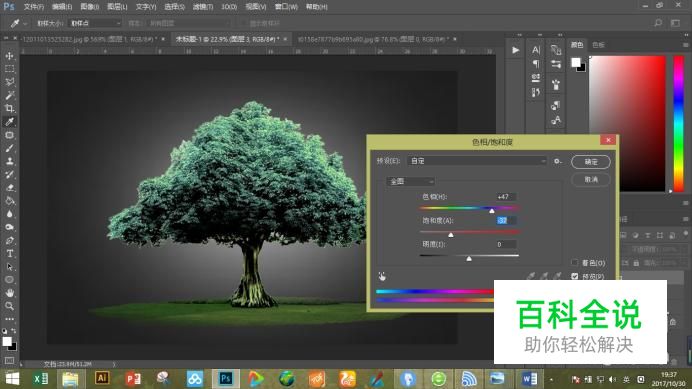Toggle the Preview (预览) checkbox
The width and height of the screenshot is (692, 389).
click(x=574, y=276)
